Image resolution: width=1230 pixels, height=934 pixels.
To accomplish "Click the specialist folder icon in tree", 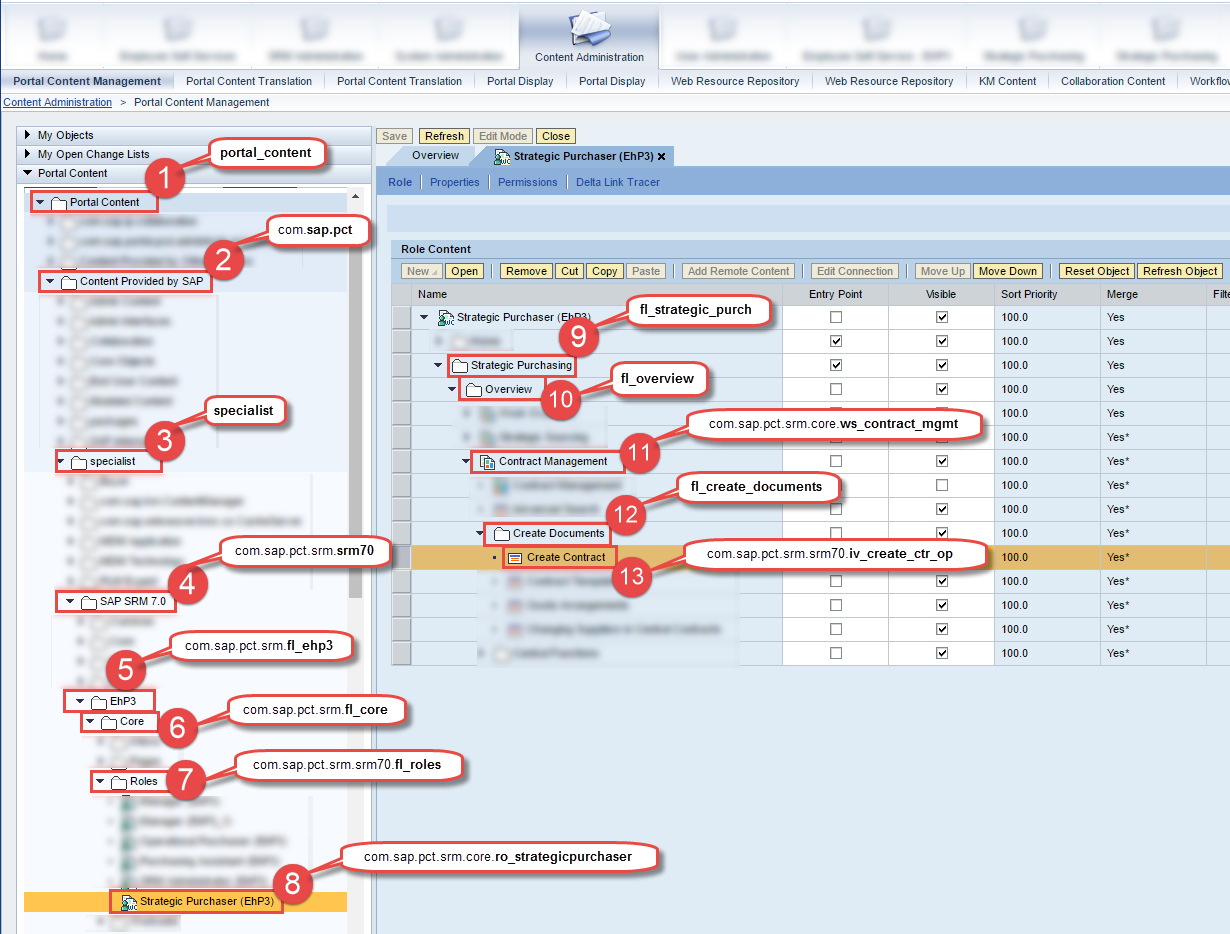I will 79,463.
